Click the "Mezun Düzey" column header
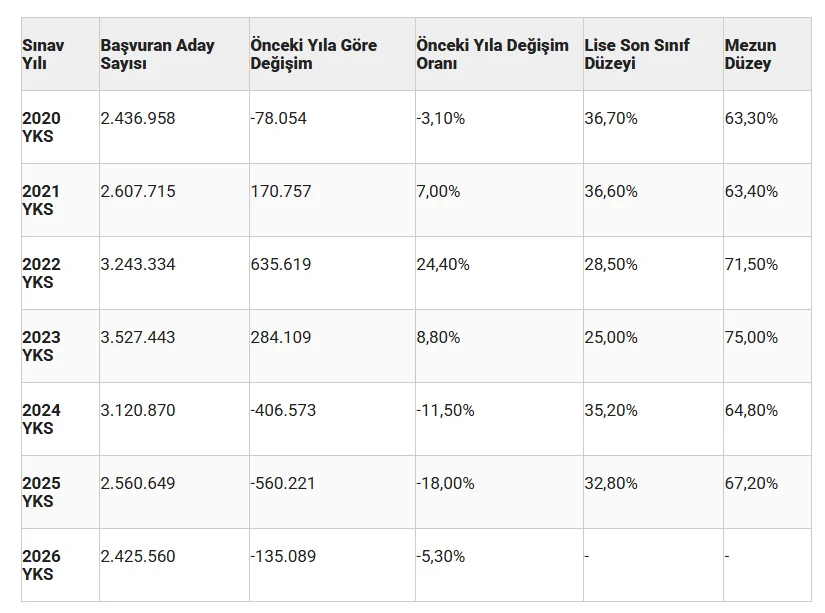This screenshot has width=825, height=613. click(750, 54)
